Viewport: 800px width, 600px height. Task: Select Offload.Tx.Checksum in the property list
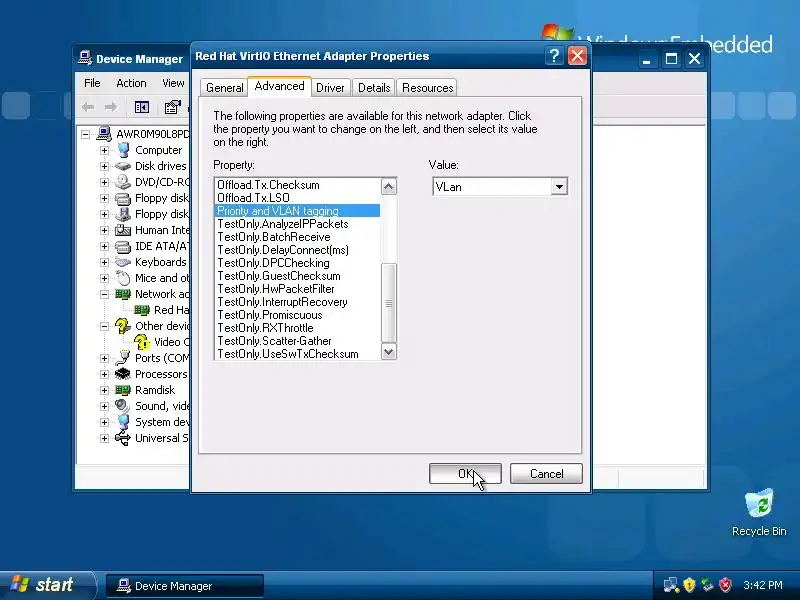pos(297,185)
